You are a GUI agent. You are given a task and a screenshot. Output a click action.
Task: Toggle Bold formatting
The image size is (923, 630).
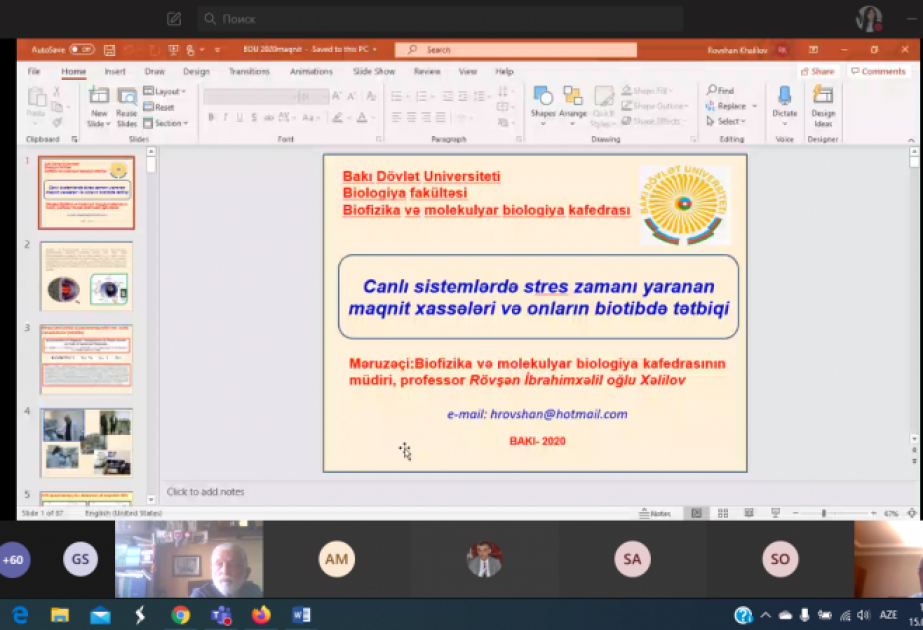[x=211, y=117]
